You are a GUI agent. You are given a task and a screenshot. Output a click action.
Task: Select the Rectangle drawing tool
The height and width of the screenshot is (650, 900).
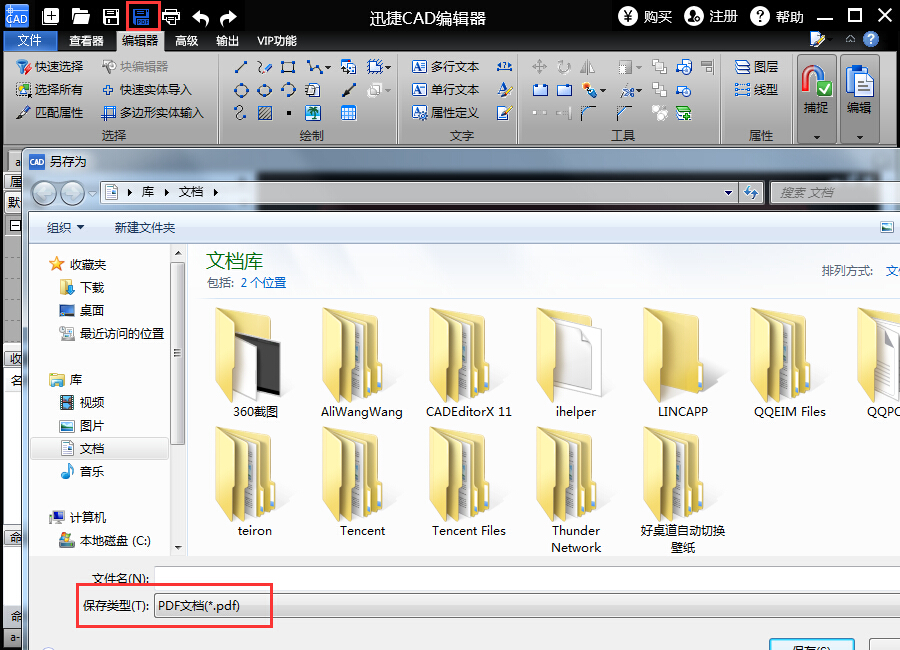[x=288, y=67]
